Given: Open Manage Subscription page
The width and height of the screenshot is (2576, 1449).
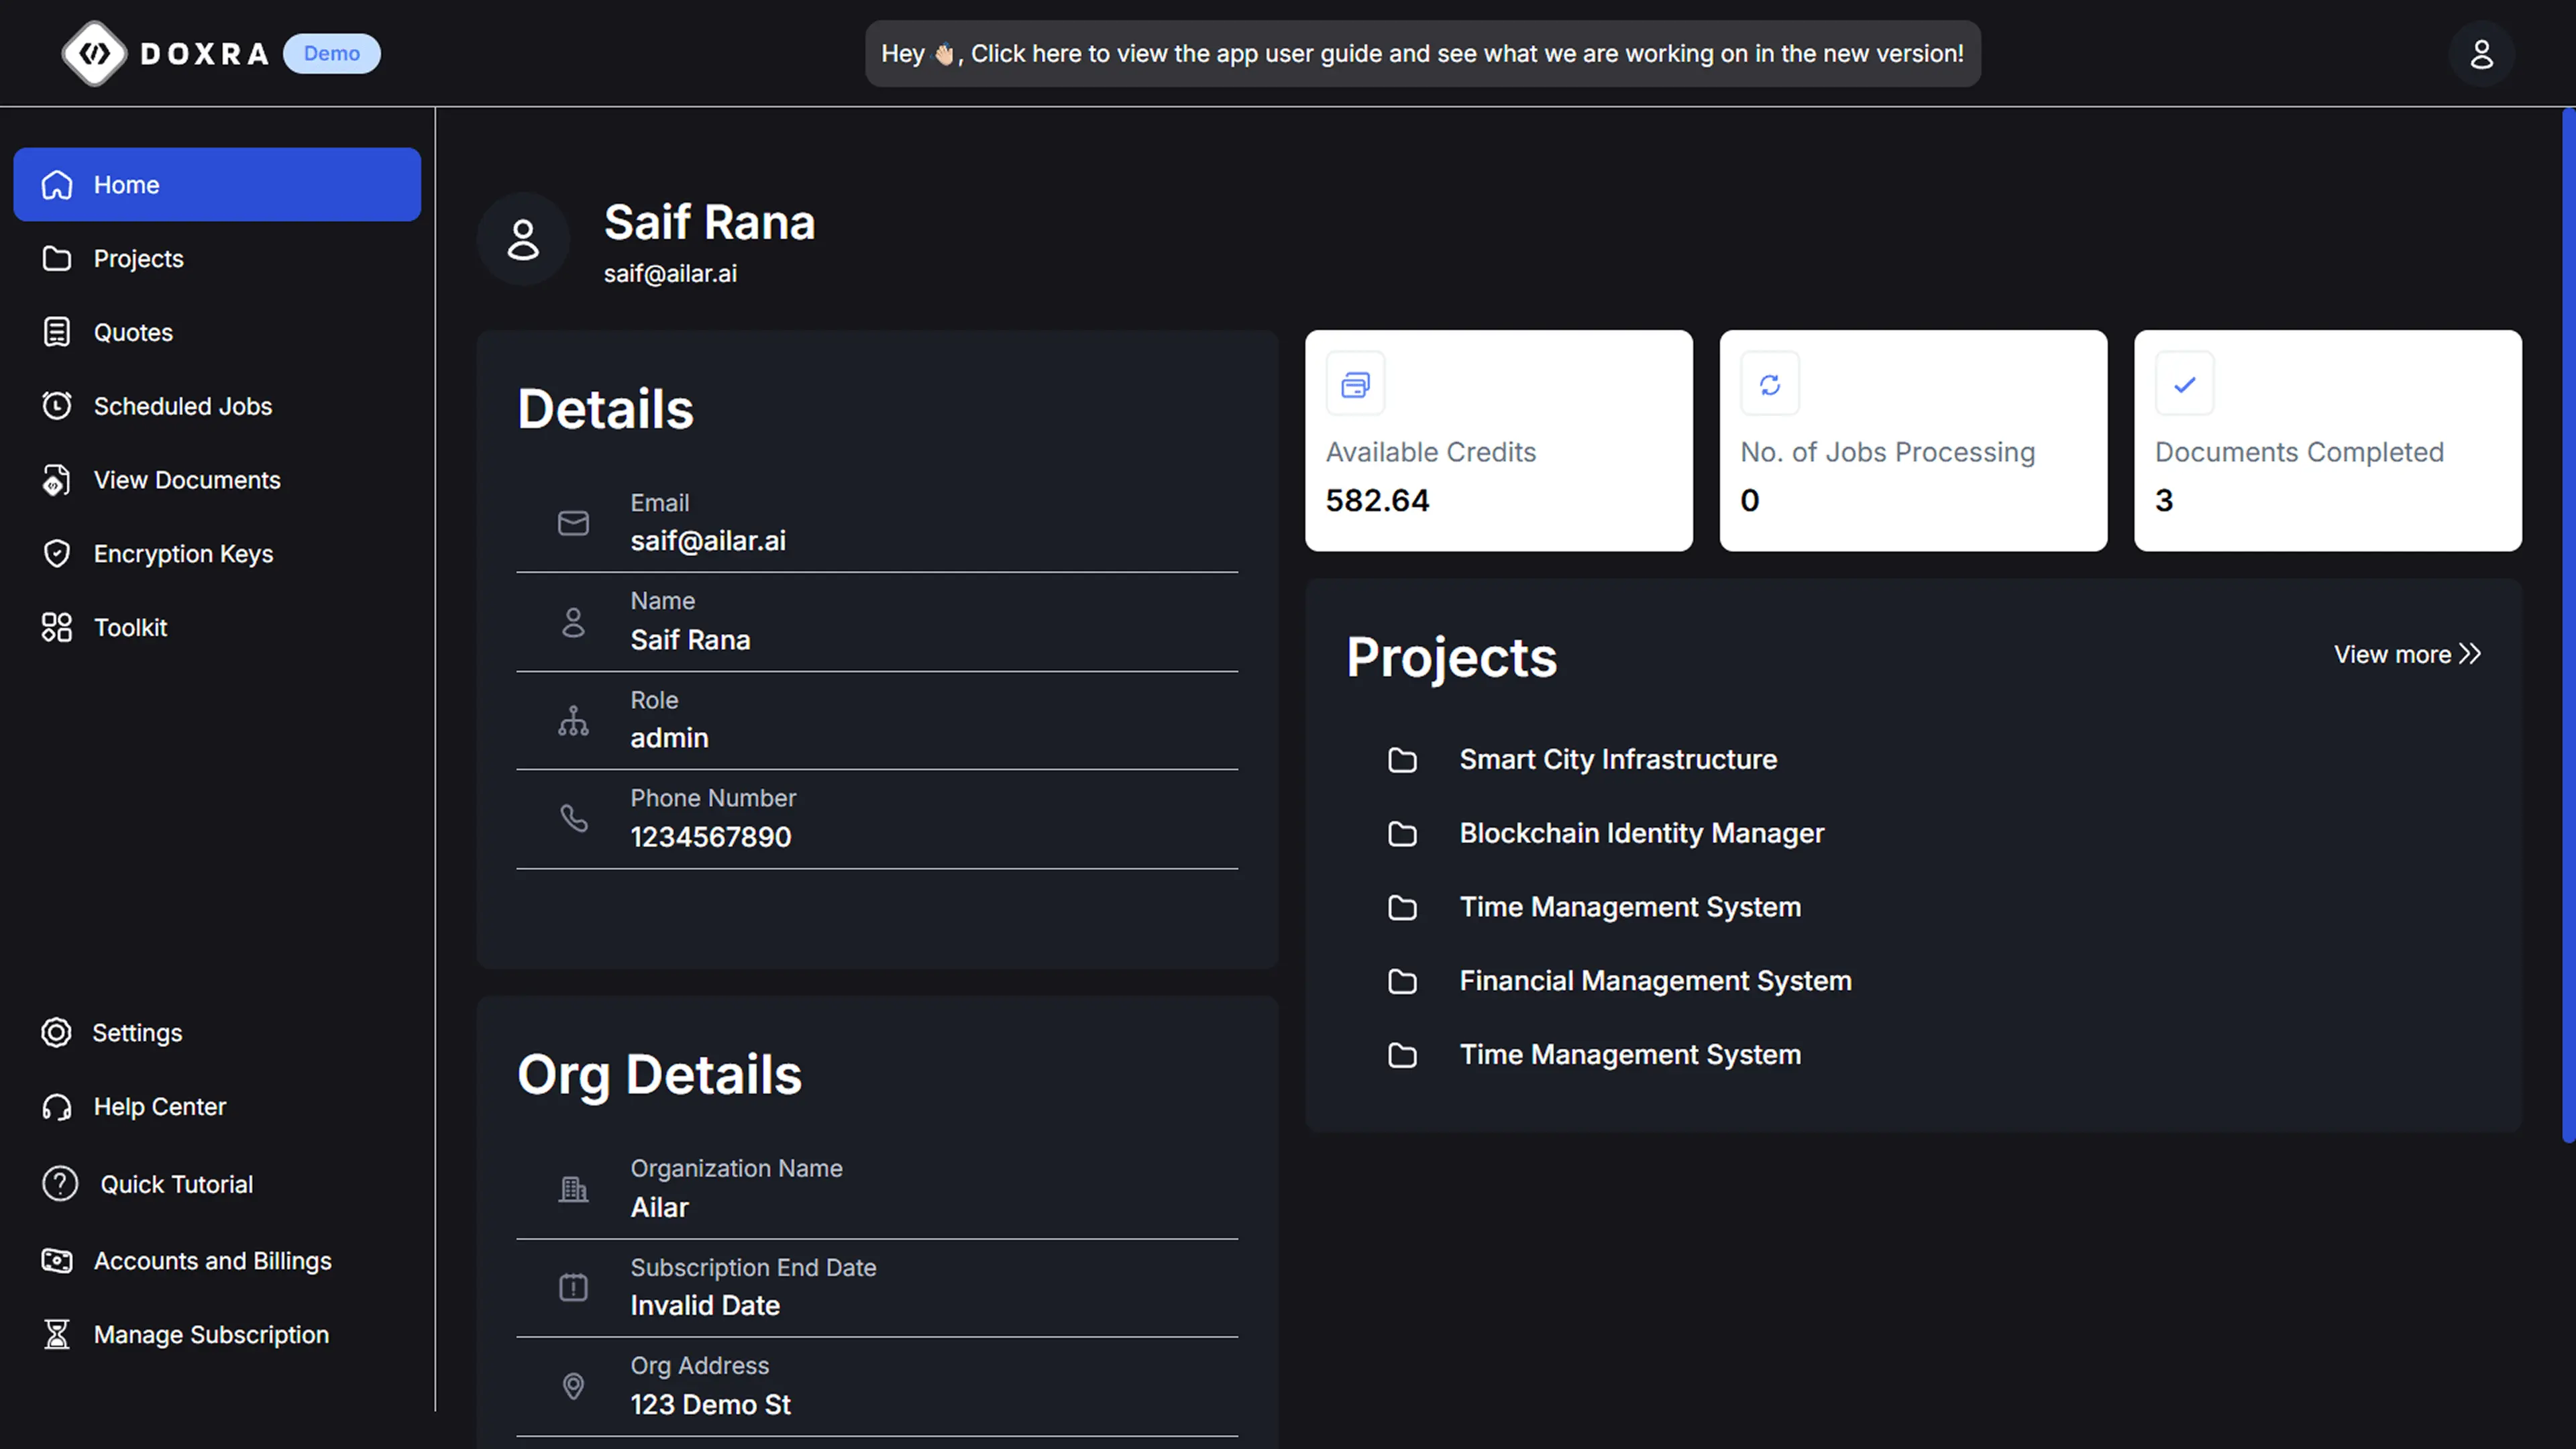Looking at the screenshot, I should [217, 1335].
